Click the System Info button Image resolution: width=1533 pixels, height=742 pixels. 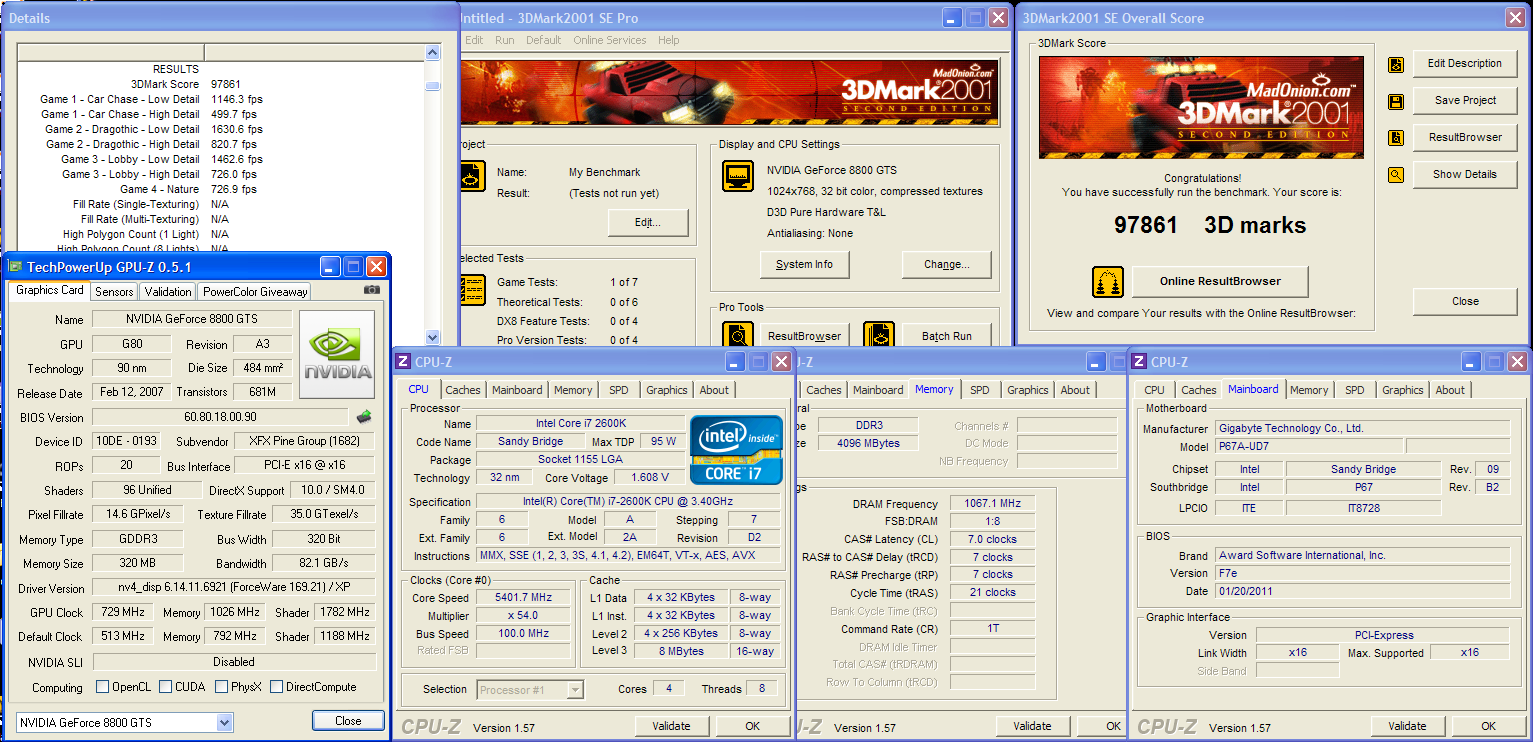click(805, 264)
